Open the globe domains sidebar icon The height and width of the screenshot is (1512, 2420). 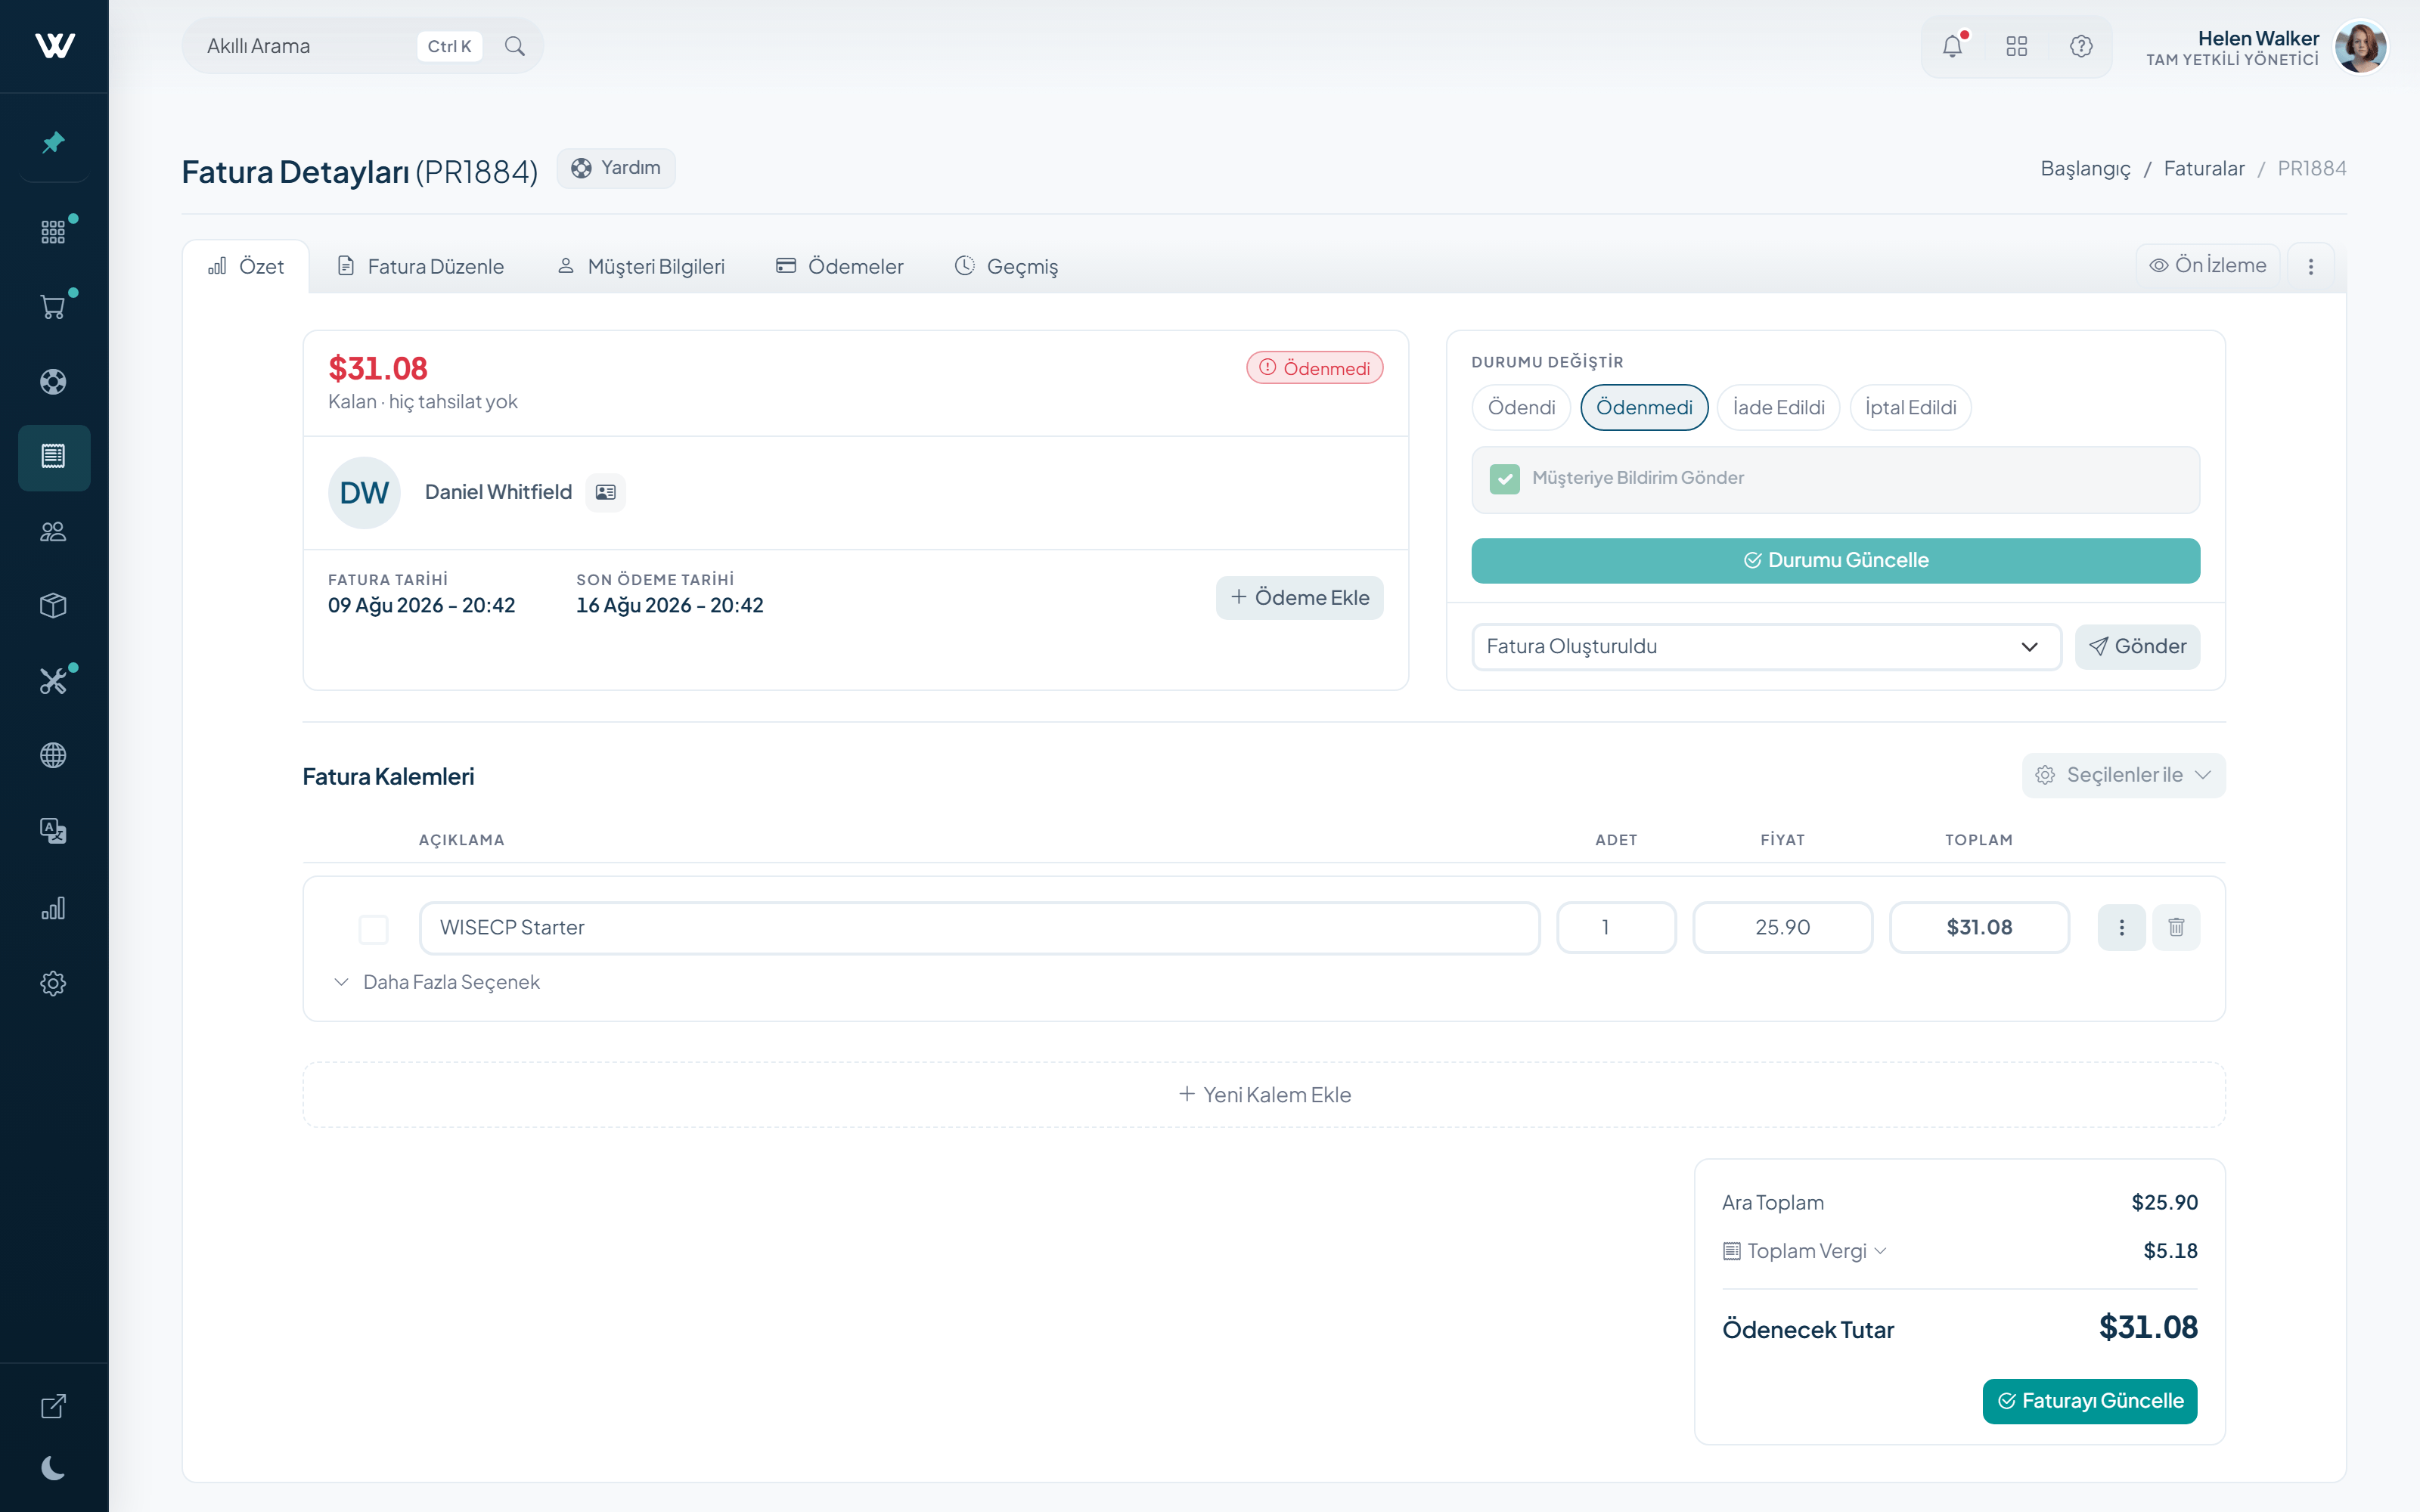coord(54,756)
